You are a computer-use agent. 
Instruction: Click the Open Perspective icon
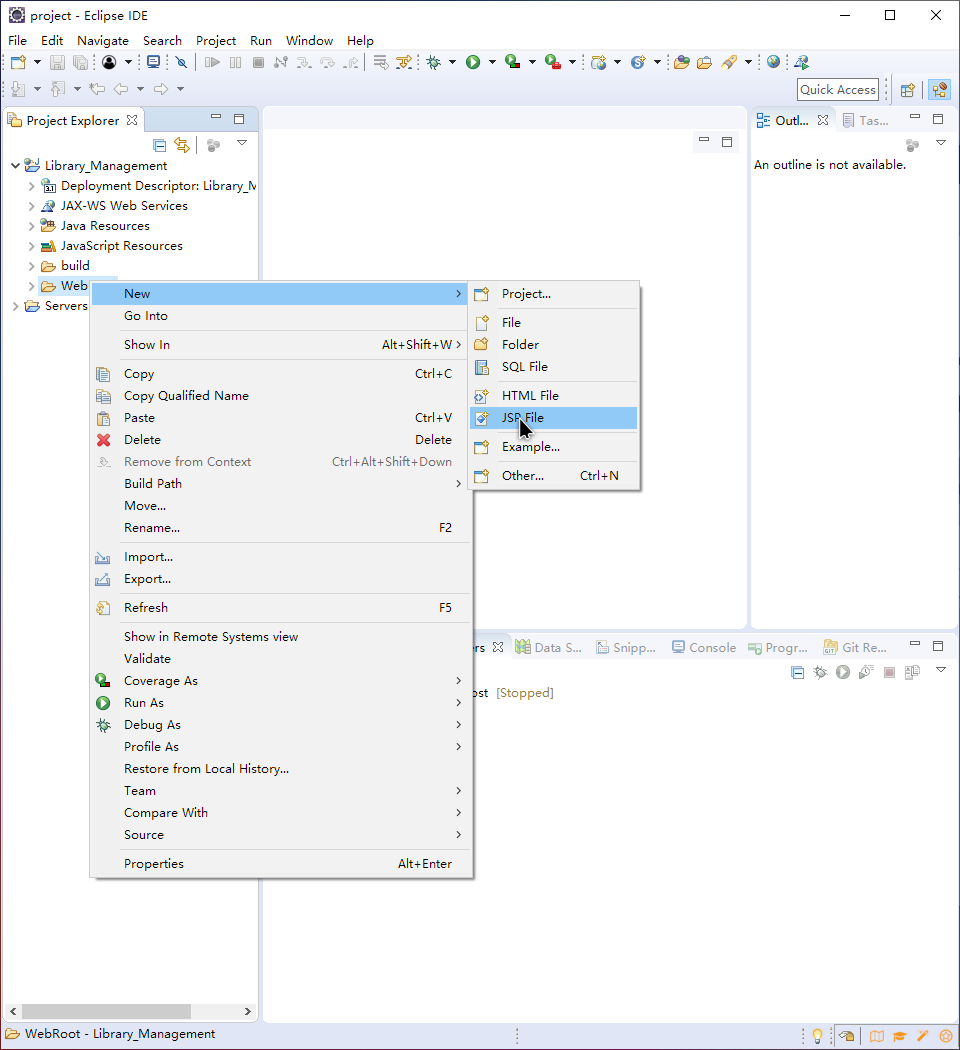click(908, 90)
